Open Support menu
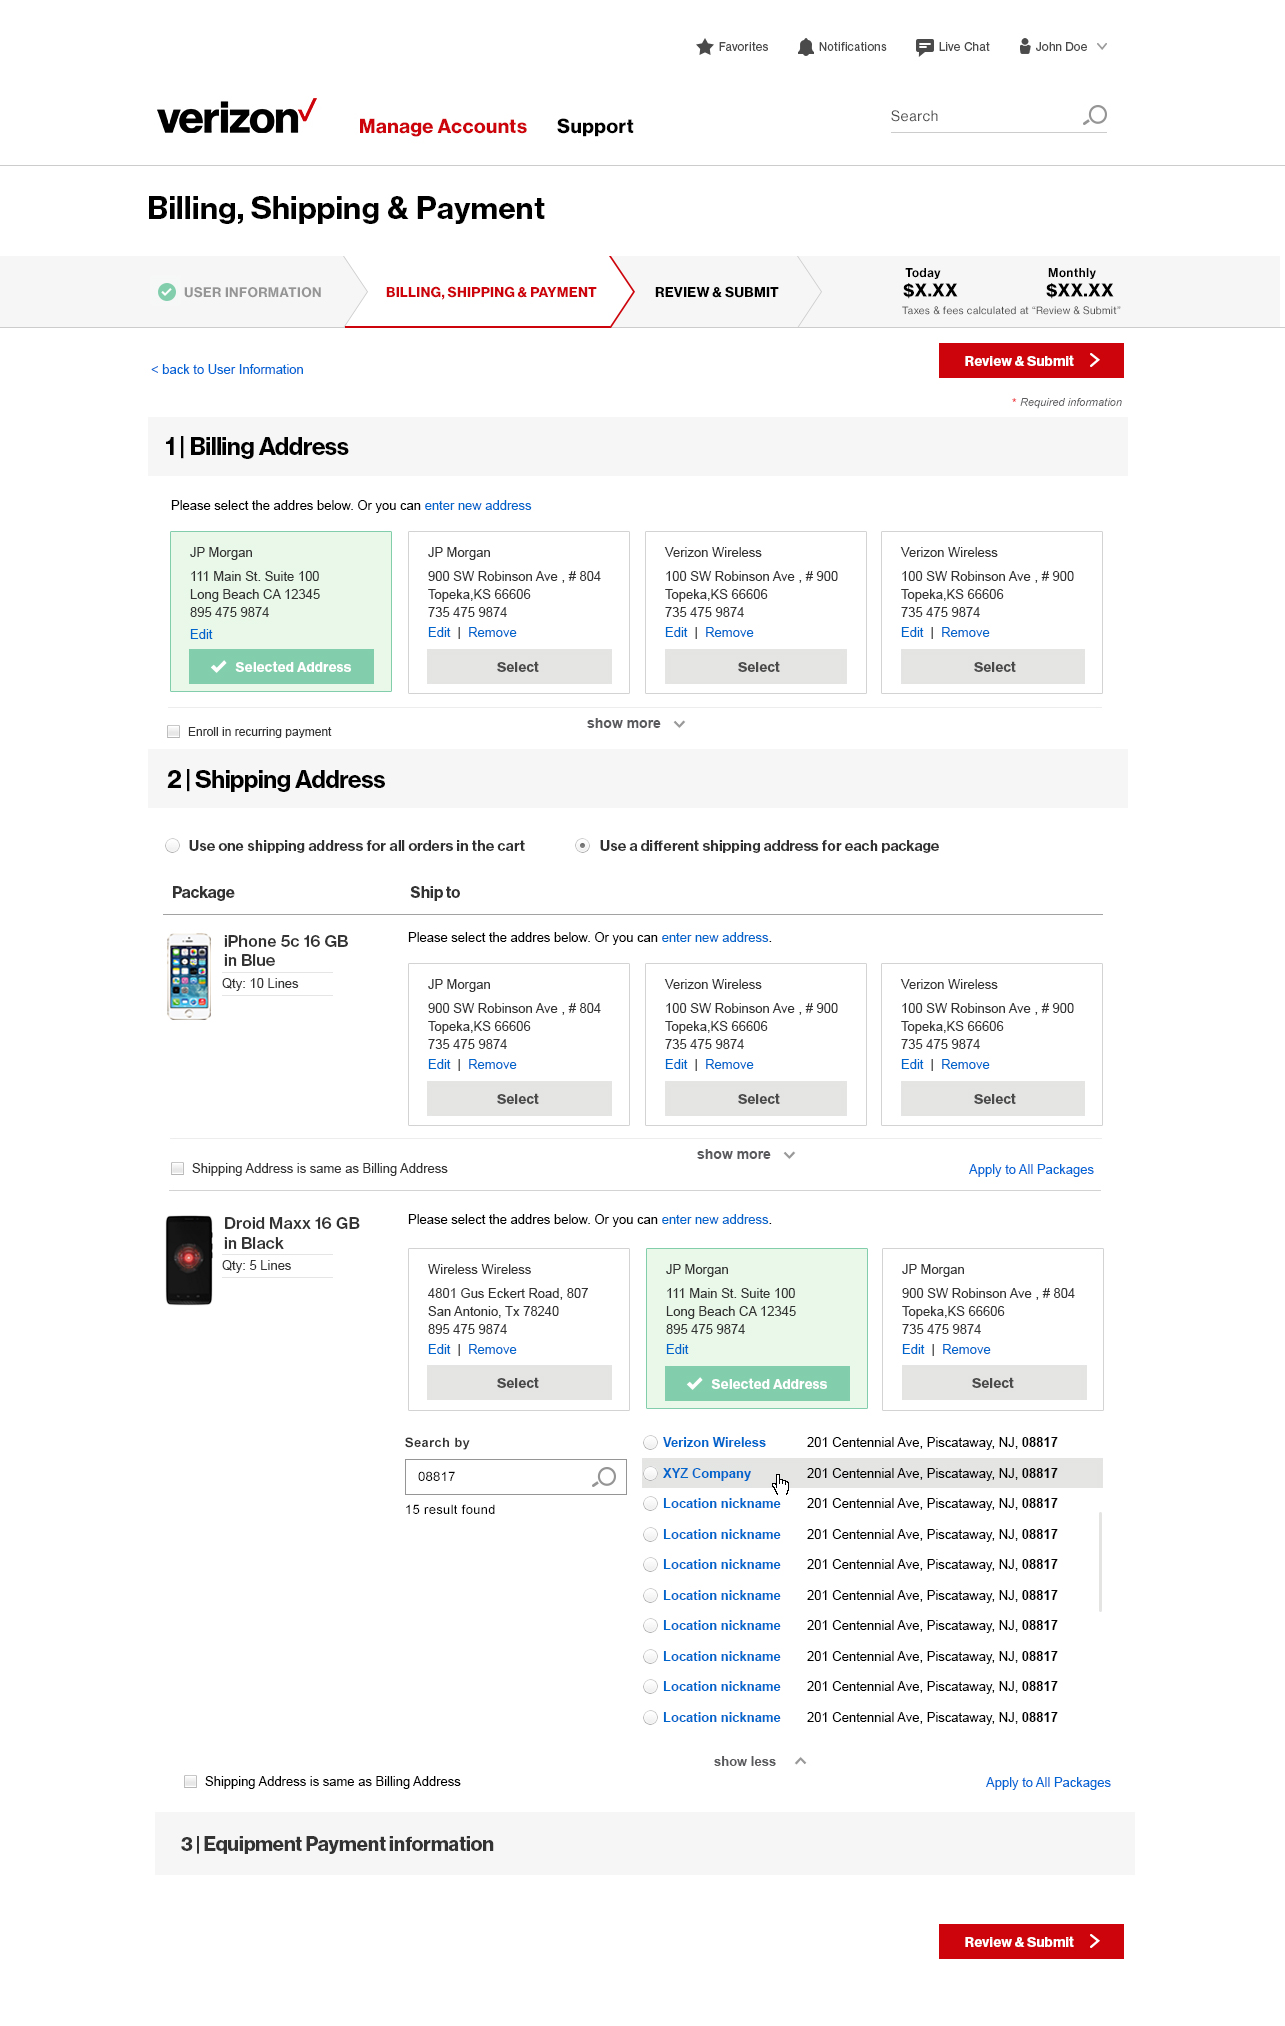Viewport: 1285px width, 2026px height. pos(595,127)
